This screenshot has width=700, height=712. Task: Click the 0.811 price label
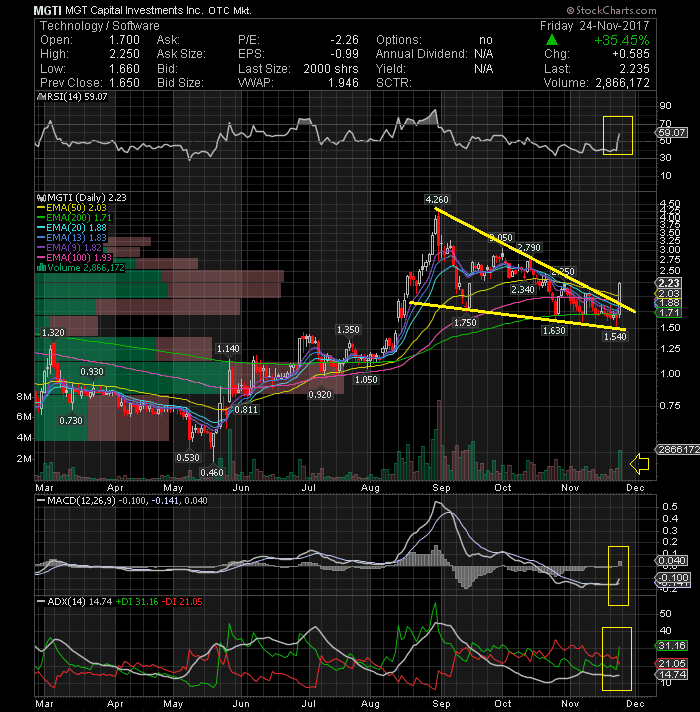tap(246, 409)
